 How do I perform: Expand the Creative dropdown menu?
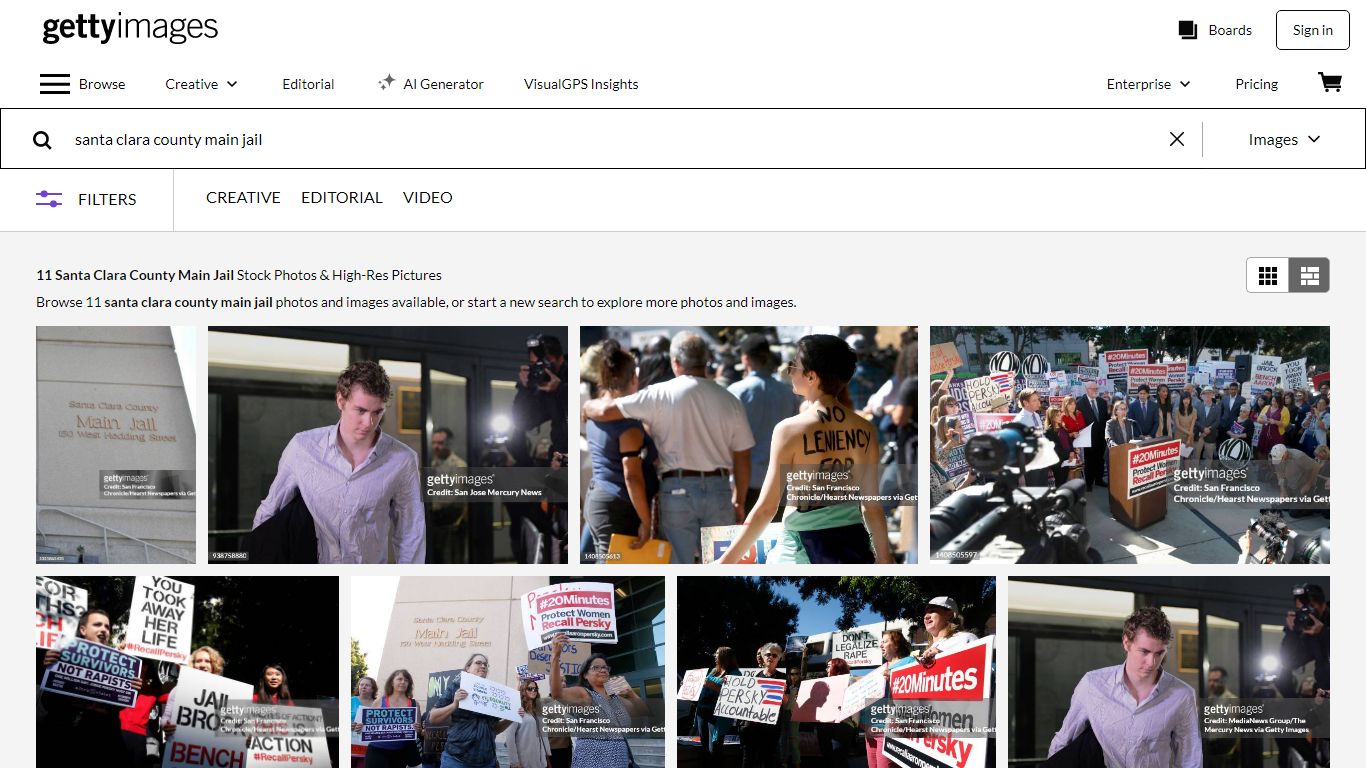pos(201,84)
